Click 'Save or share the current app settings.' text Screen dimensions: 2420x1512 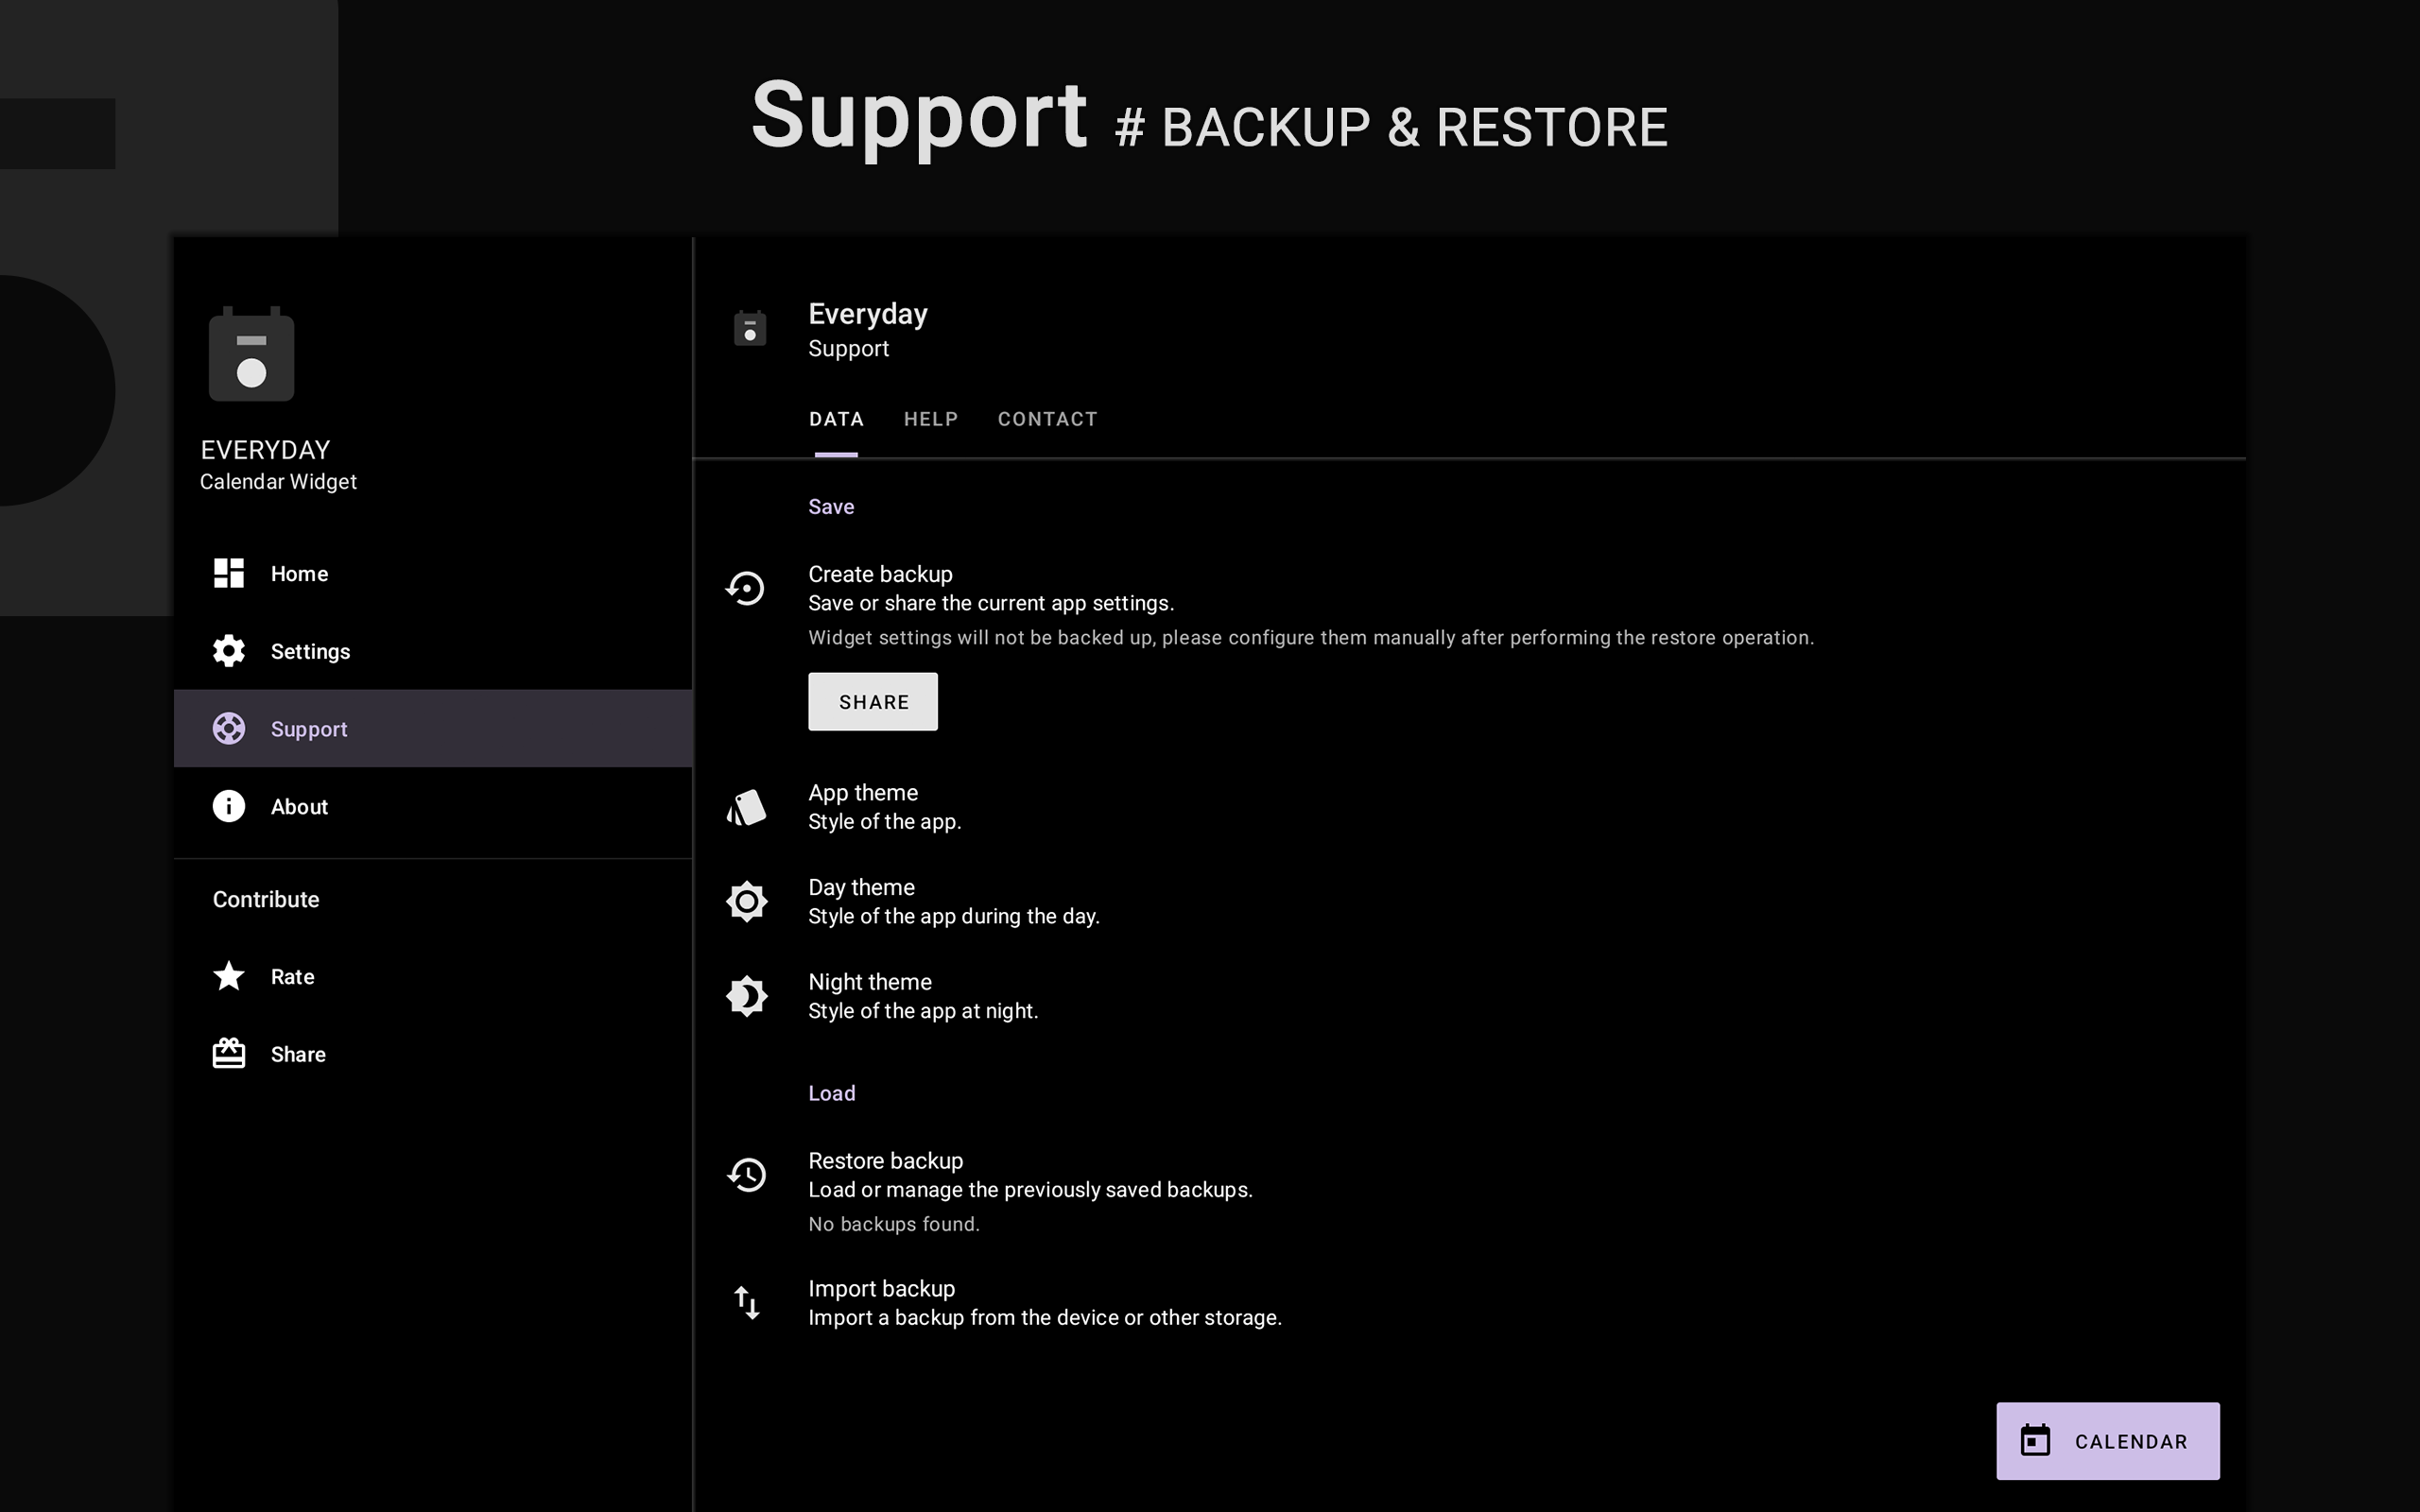coord(991,603)
